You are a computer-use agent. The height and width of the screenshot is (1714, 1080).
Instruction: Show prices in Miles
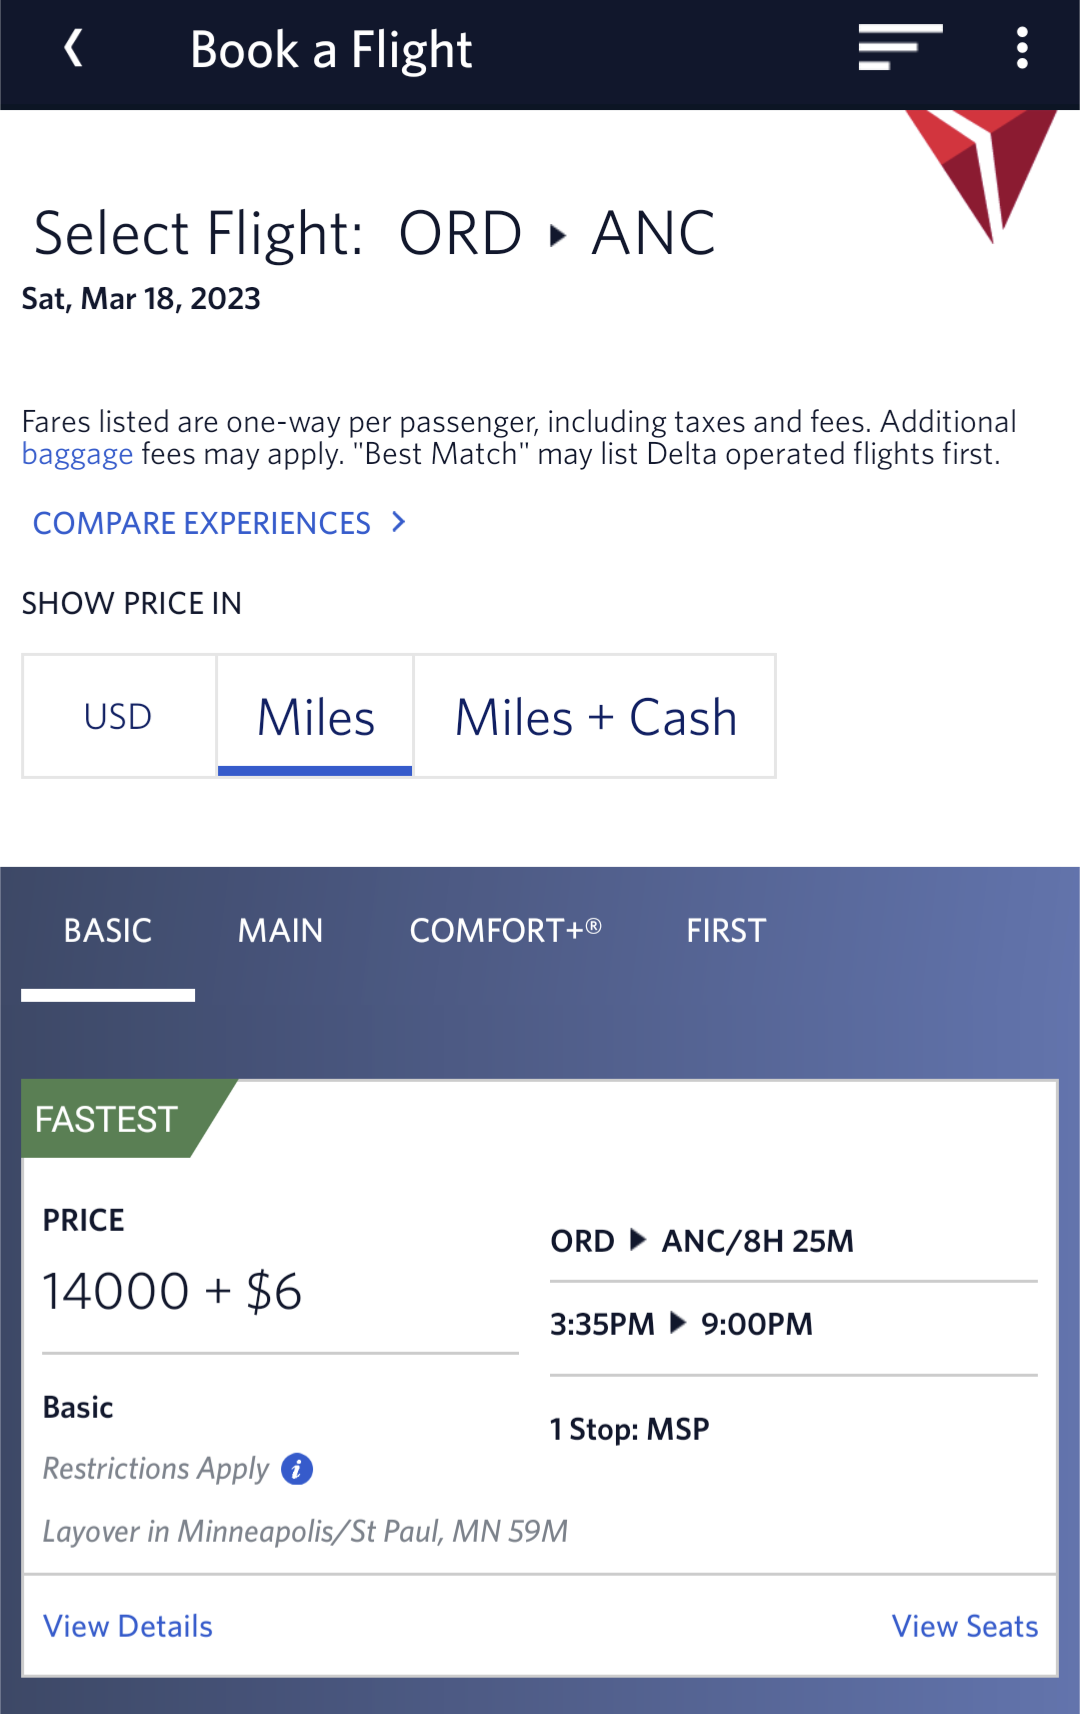coord(315,716)
